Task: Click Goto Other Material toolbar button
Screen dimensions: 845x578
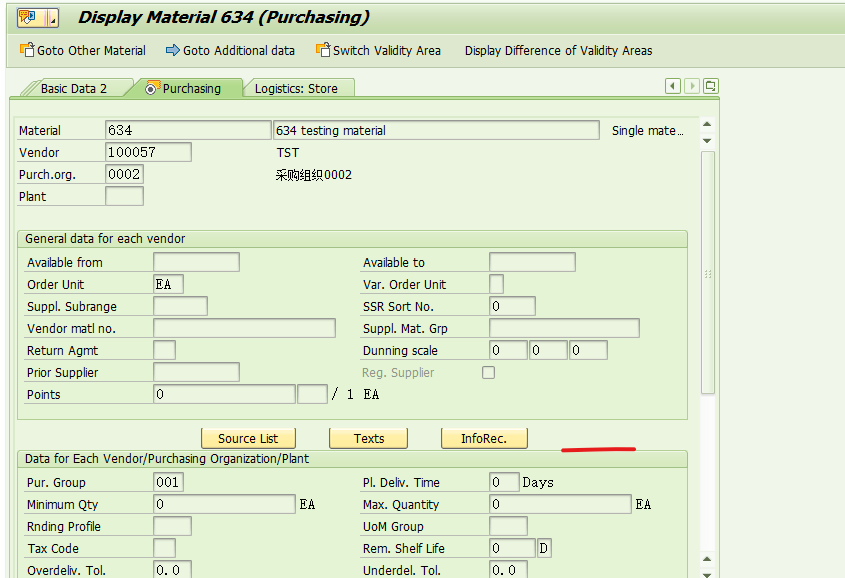Action: (x=83, y=51)
